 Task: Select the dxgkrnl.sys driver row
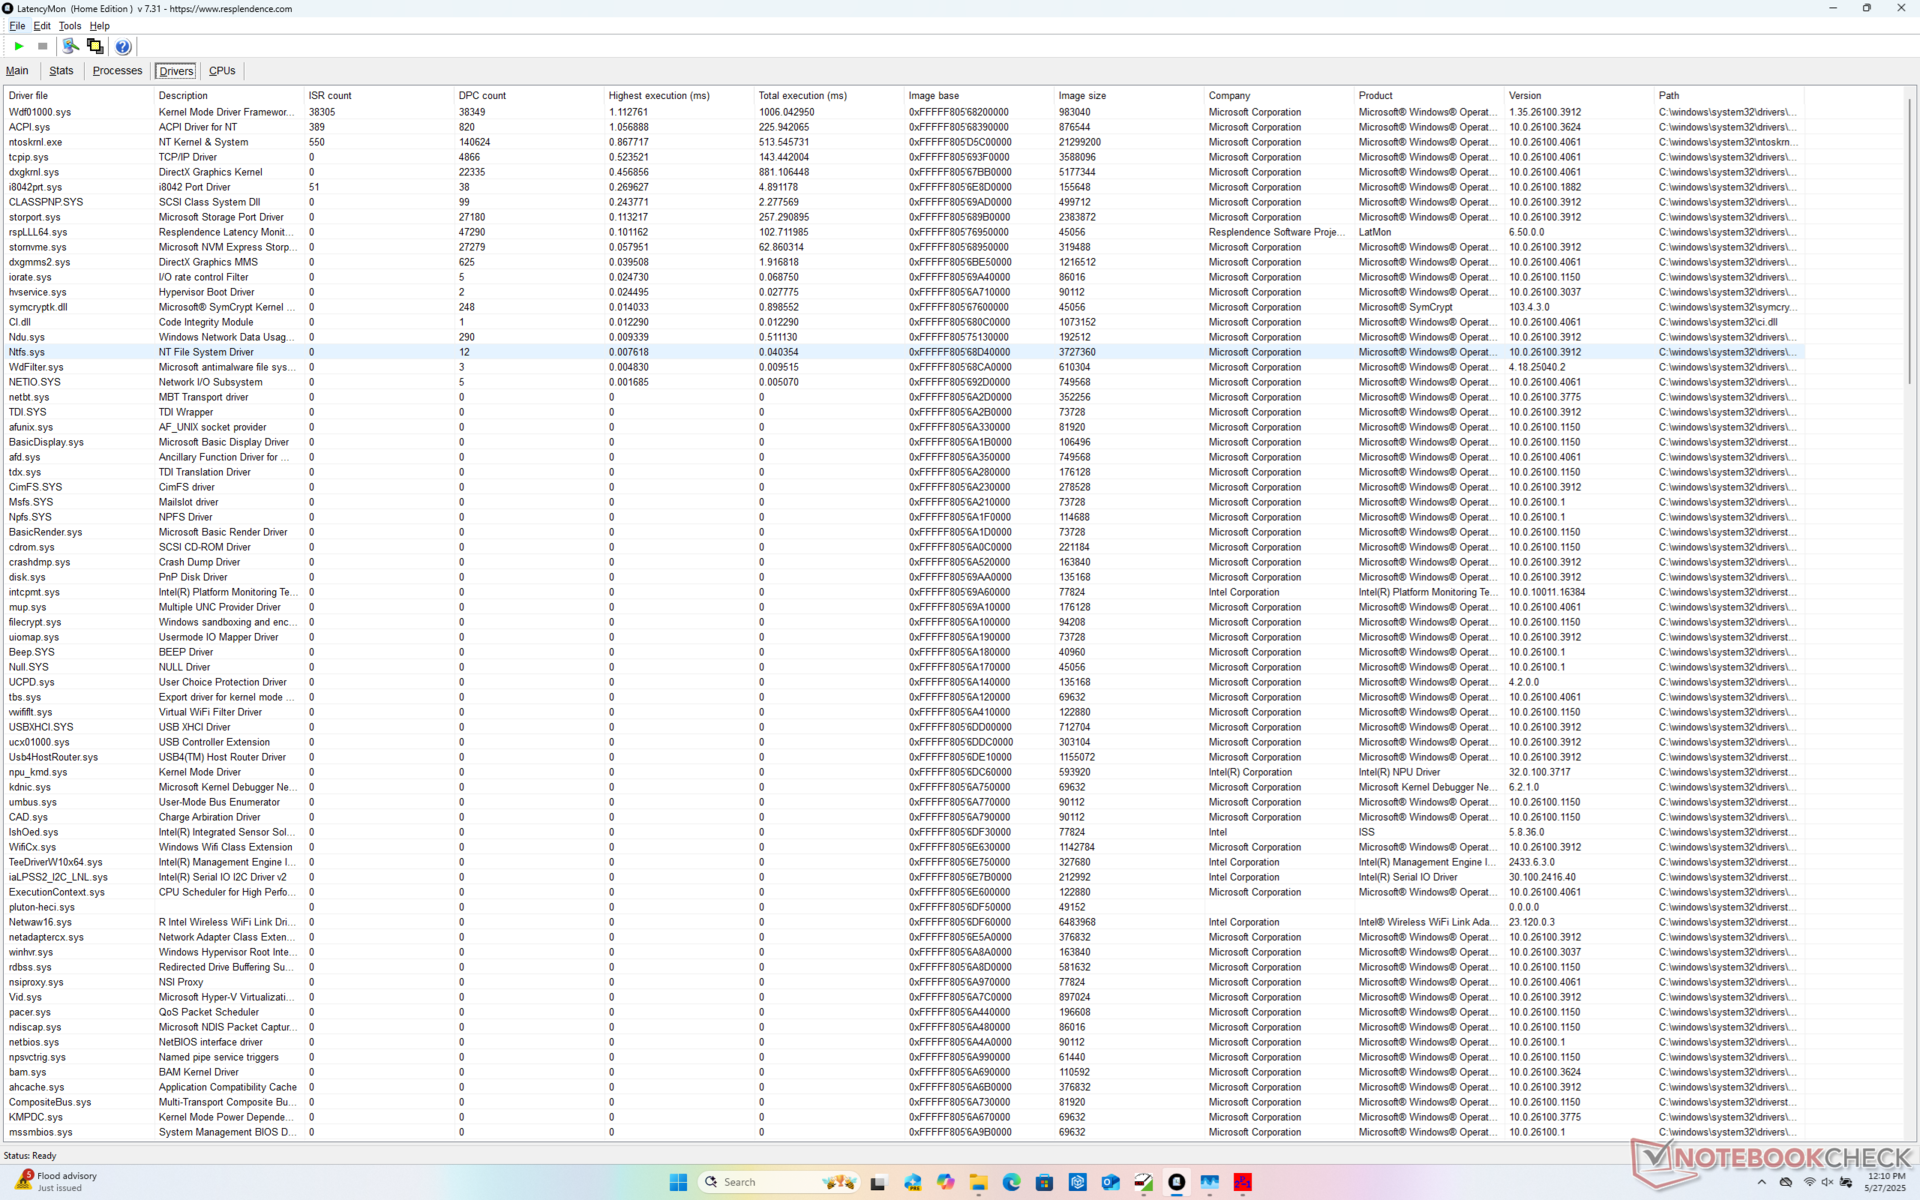(904, 172)
